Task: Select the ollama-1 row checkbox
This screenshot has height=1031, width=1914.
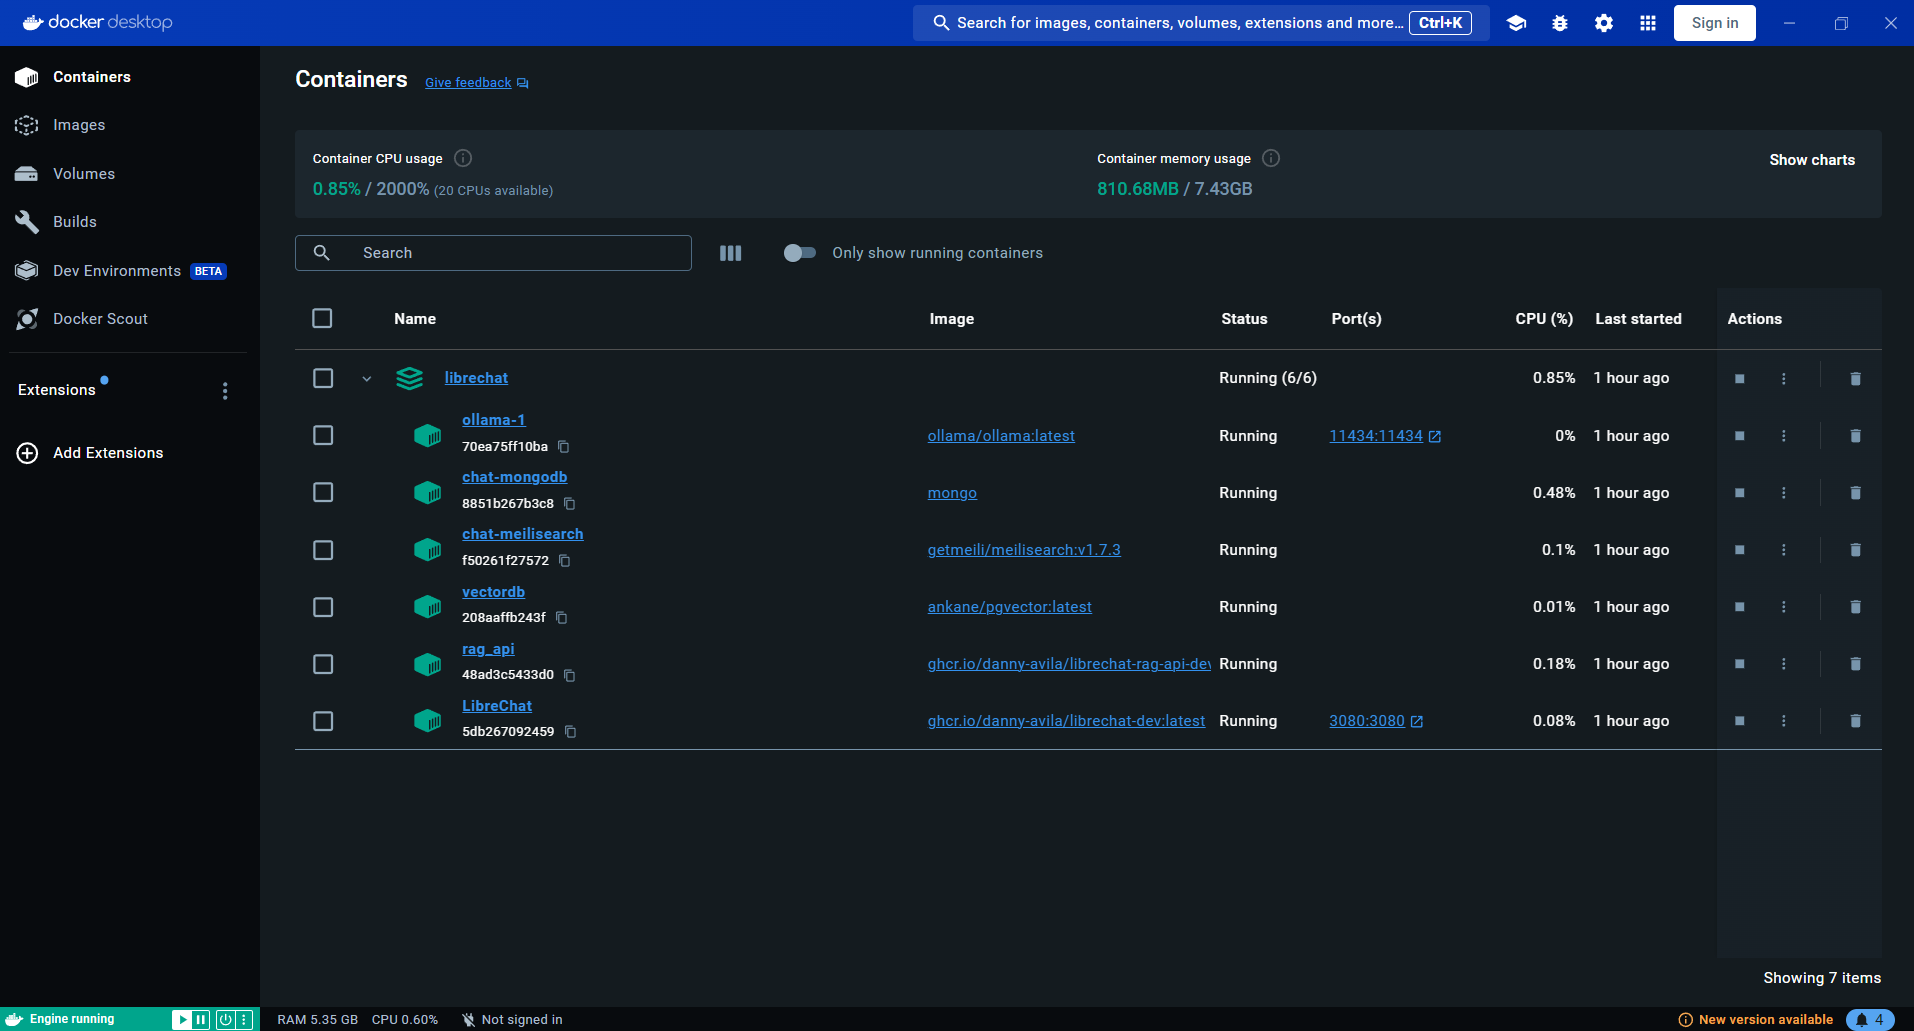Action: (323, 435)
